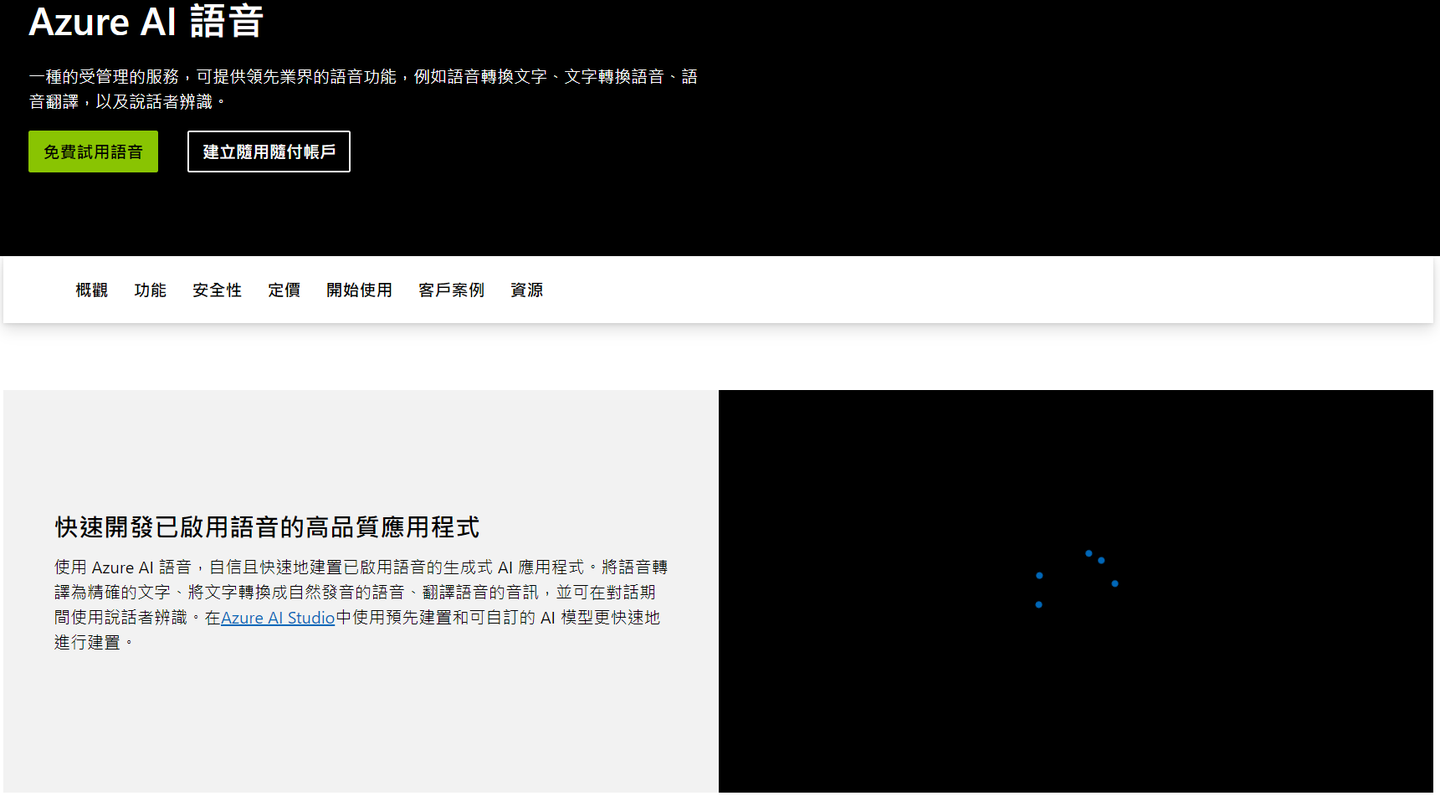Screen dimensions: 1440x801
Task: Follow the Azure AI Studio hyperlink
Action: [x=277, y=618]
